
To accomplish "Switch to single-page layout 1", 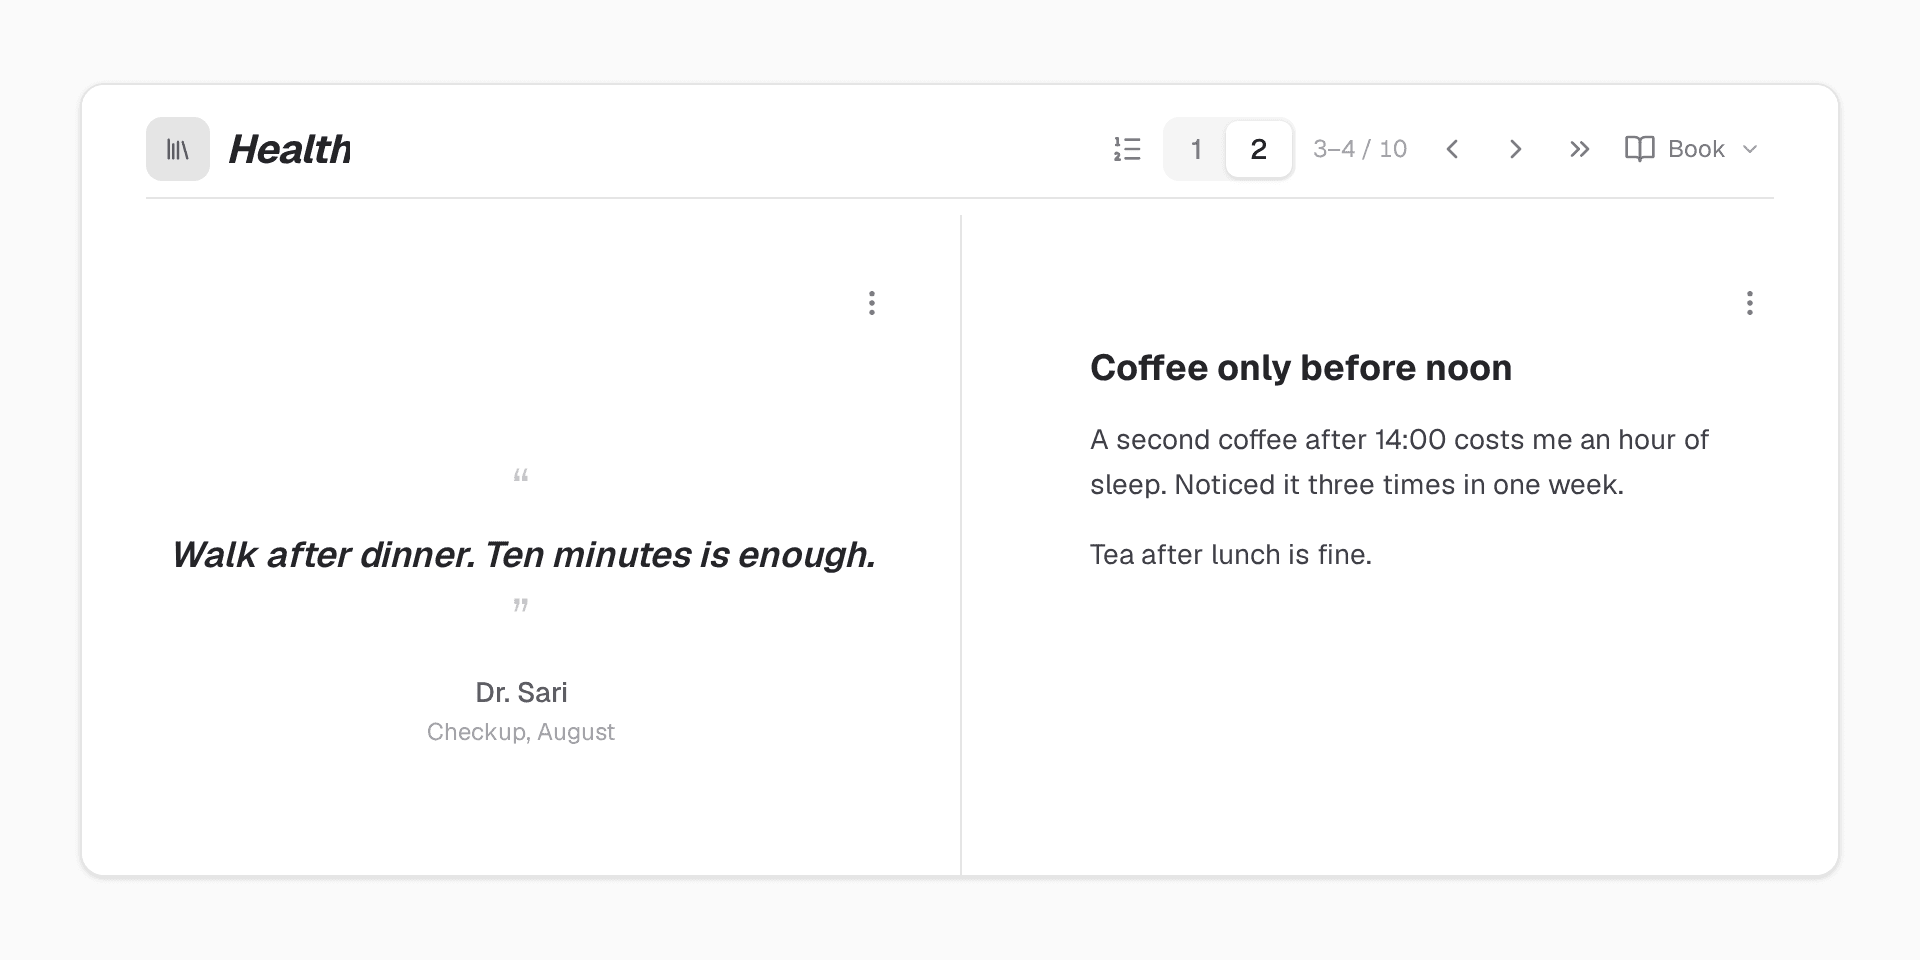I will (x=1196, y=149).
